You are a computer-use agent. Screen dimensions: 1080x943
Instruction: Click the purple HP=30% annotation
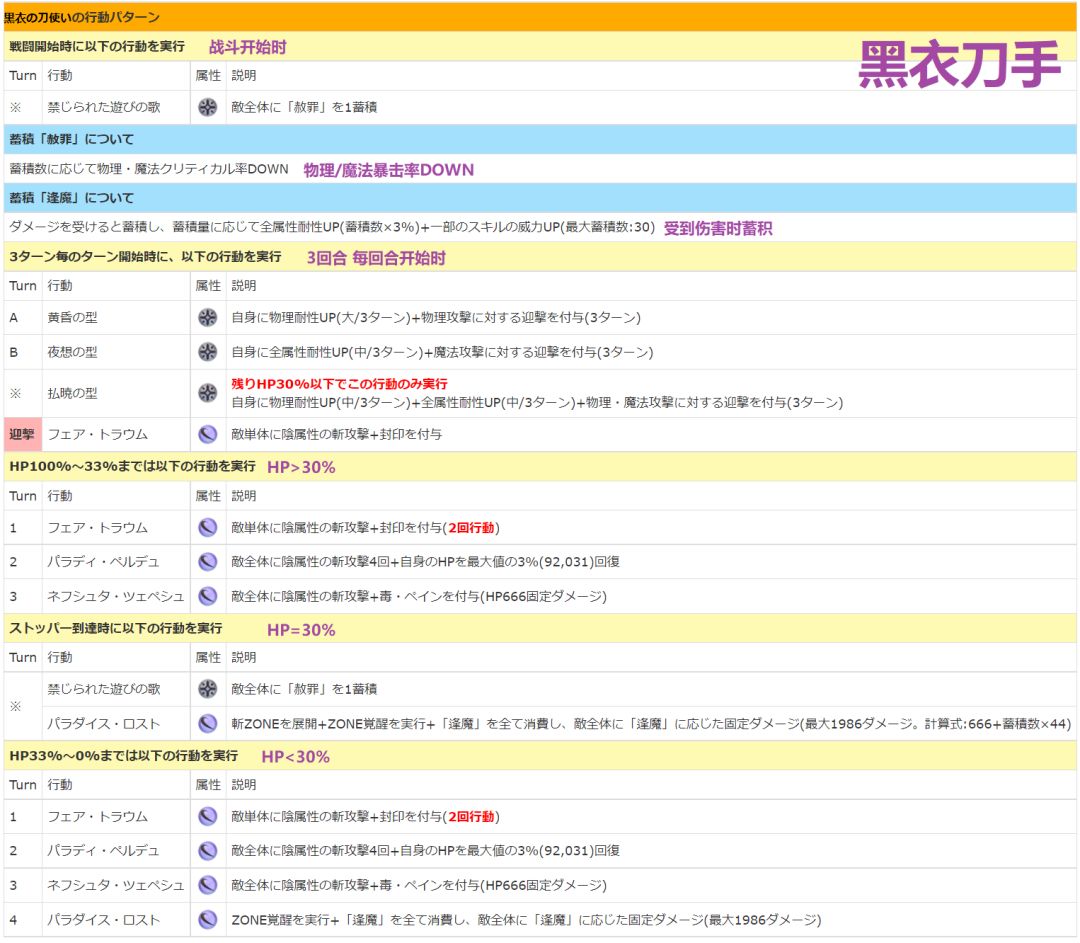pyautogui.click(x=301, y=630)
